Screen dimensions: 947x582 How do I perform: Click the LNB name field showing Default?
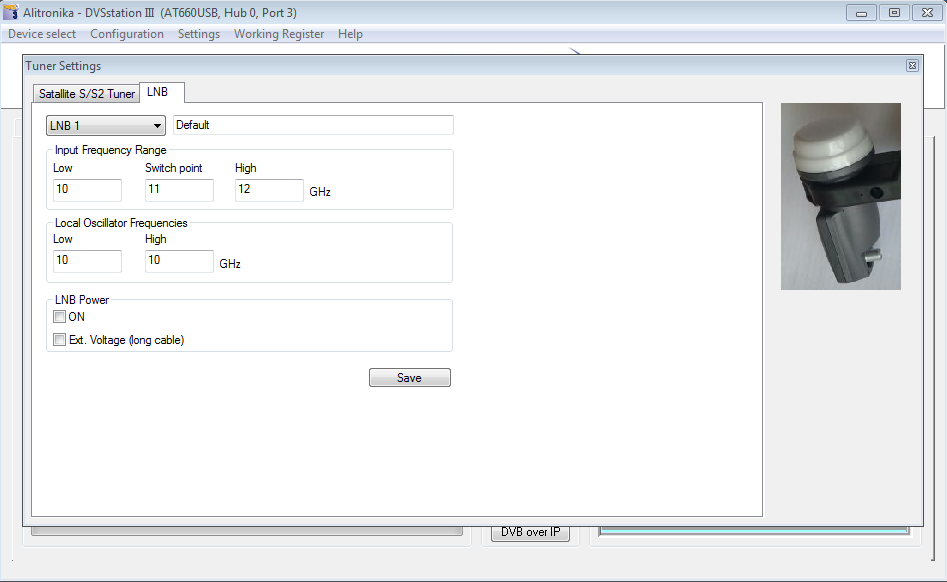313,125
